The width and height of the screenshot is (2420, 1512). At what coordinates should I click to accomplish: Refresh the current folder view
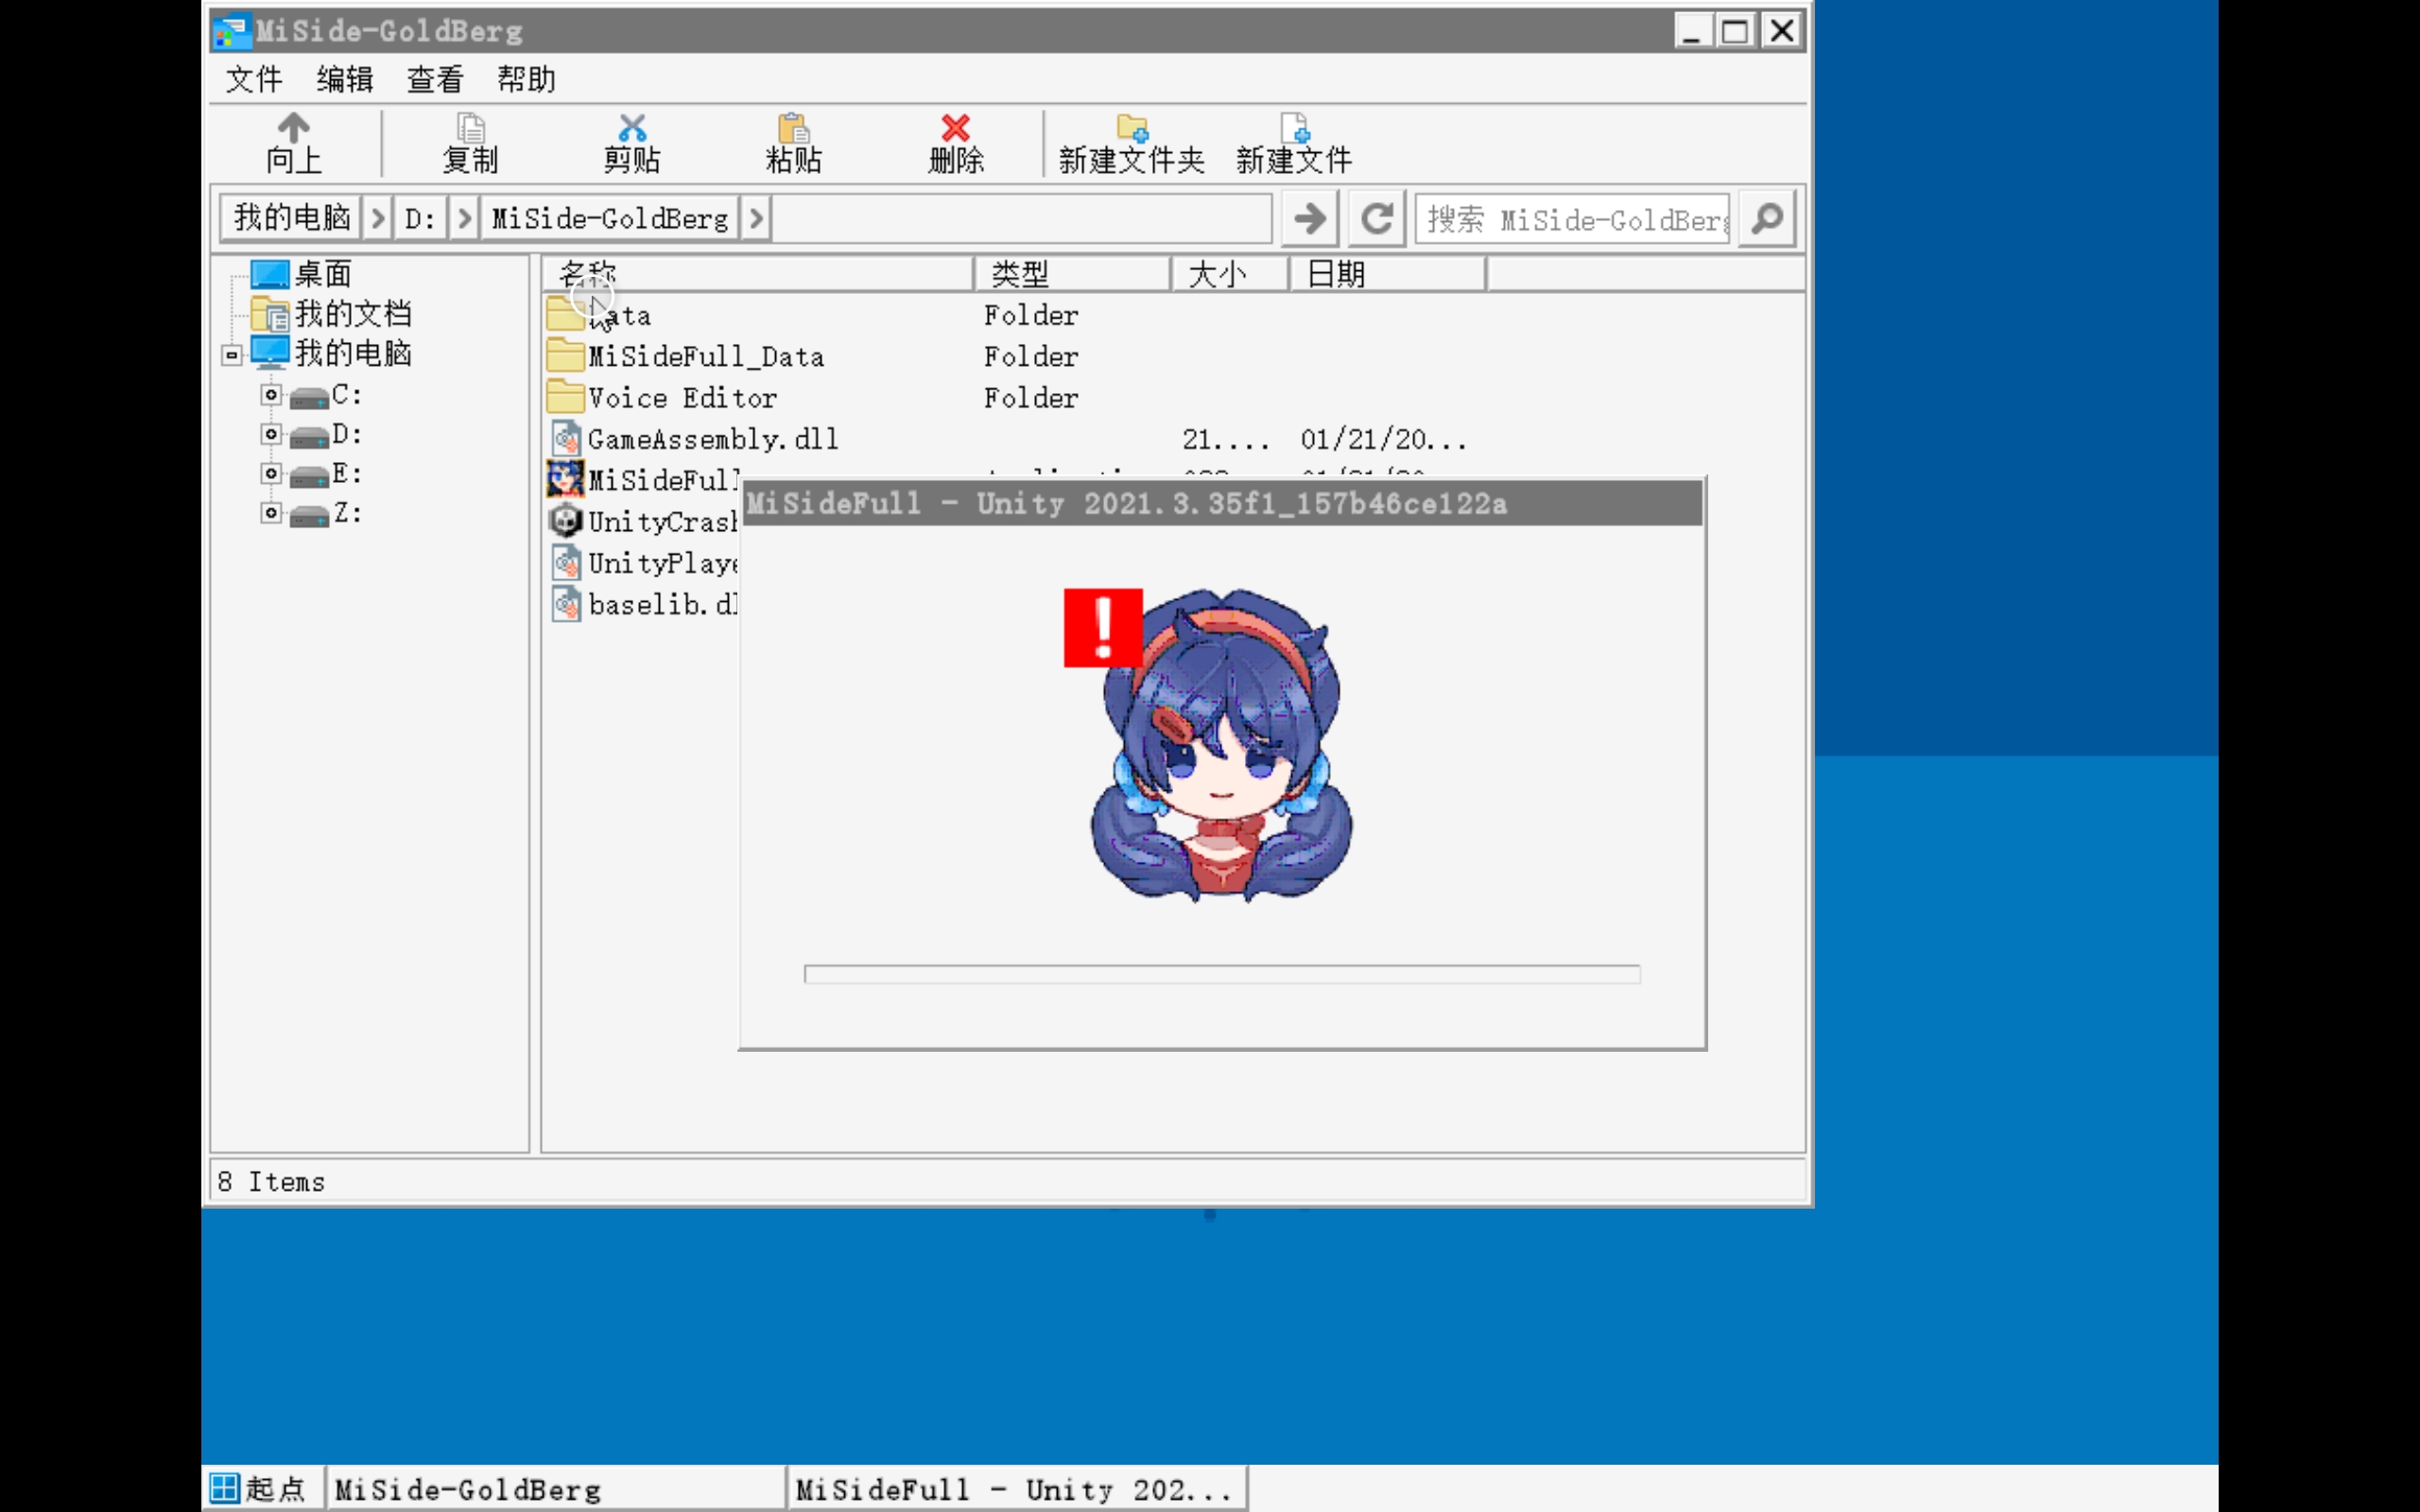pos(1377,218)
